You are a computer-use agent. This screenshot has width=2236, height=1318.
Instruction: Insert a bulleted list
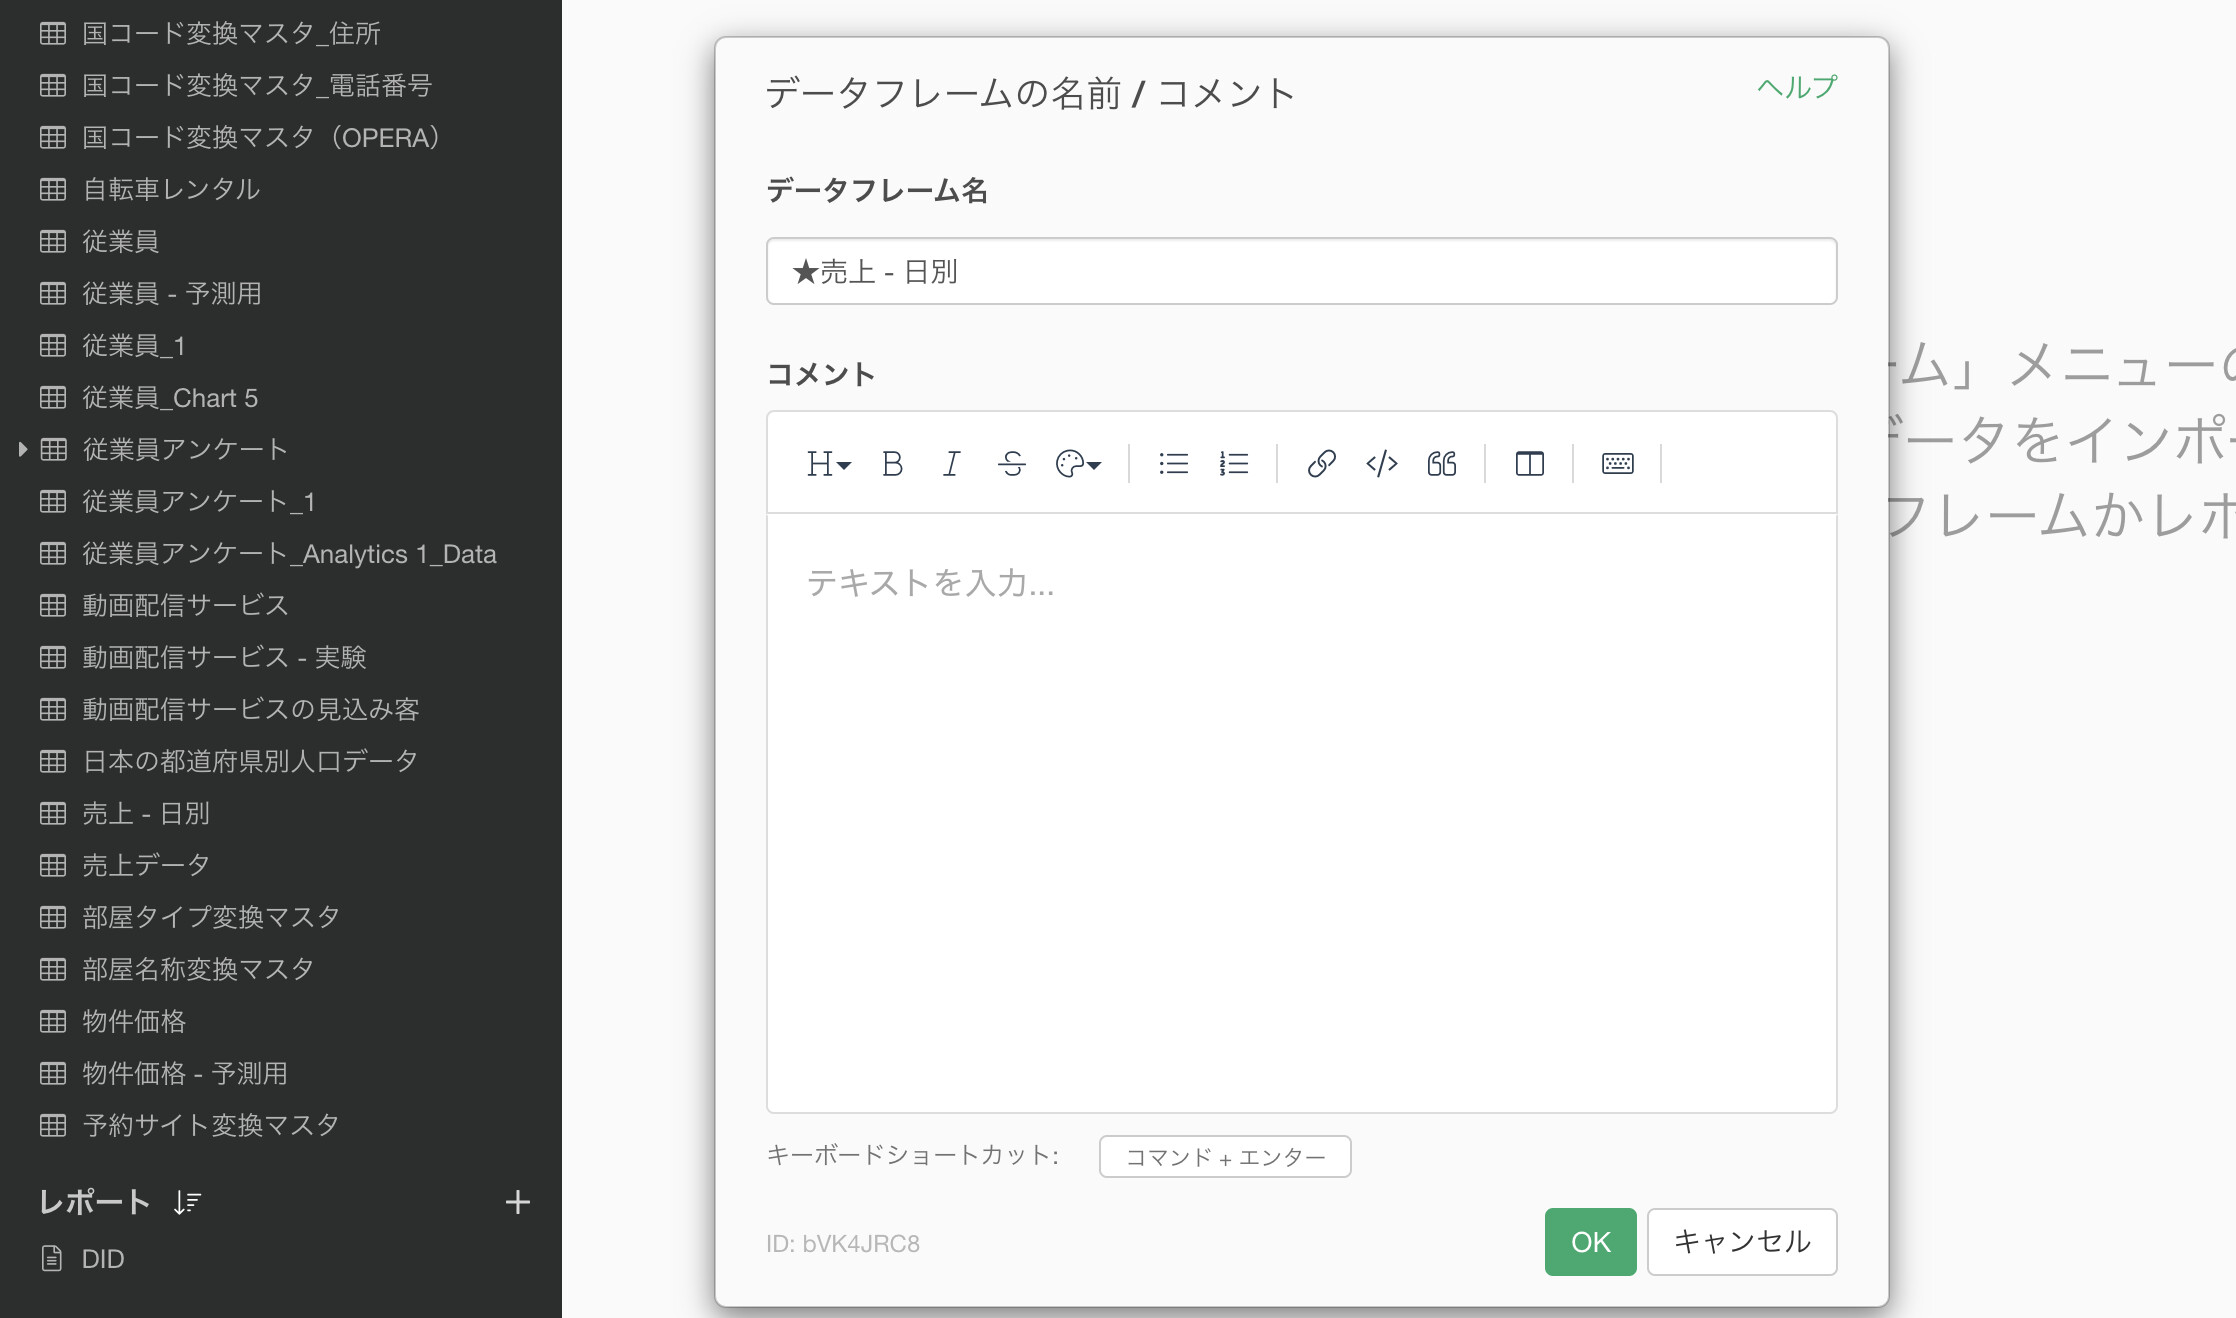coord(1173,464)
